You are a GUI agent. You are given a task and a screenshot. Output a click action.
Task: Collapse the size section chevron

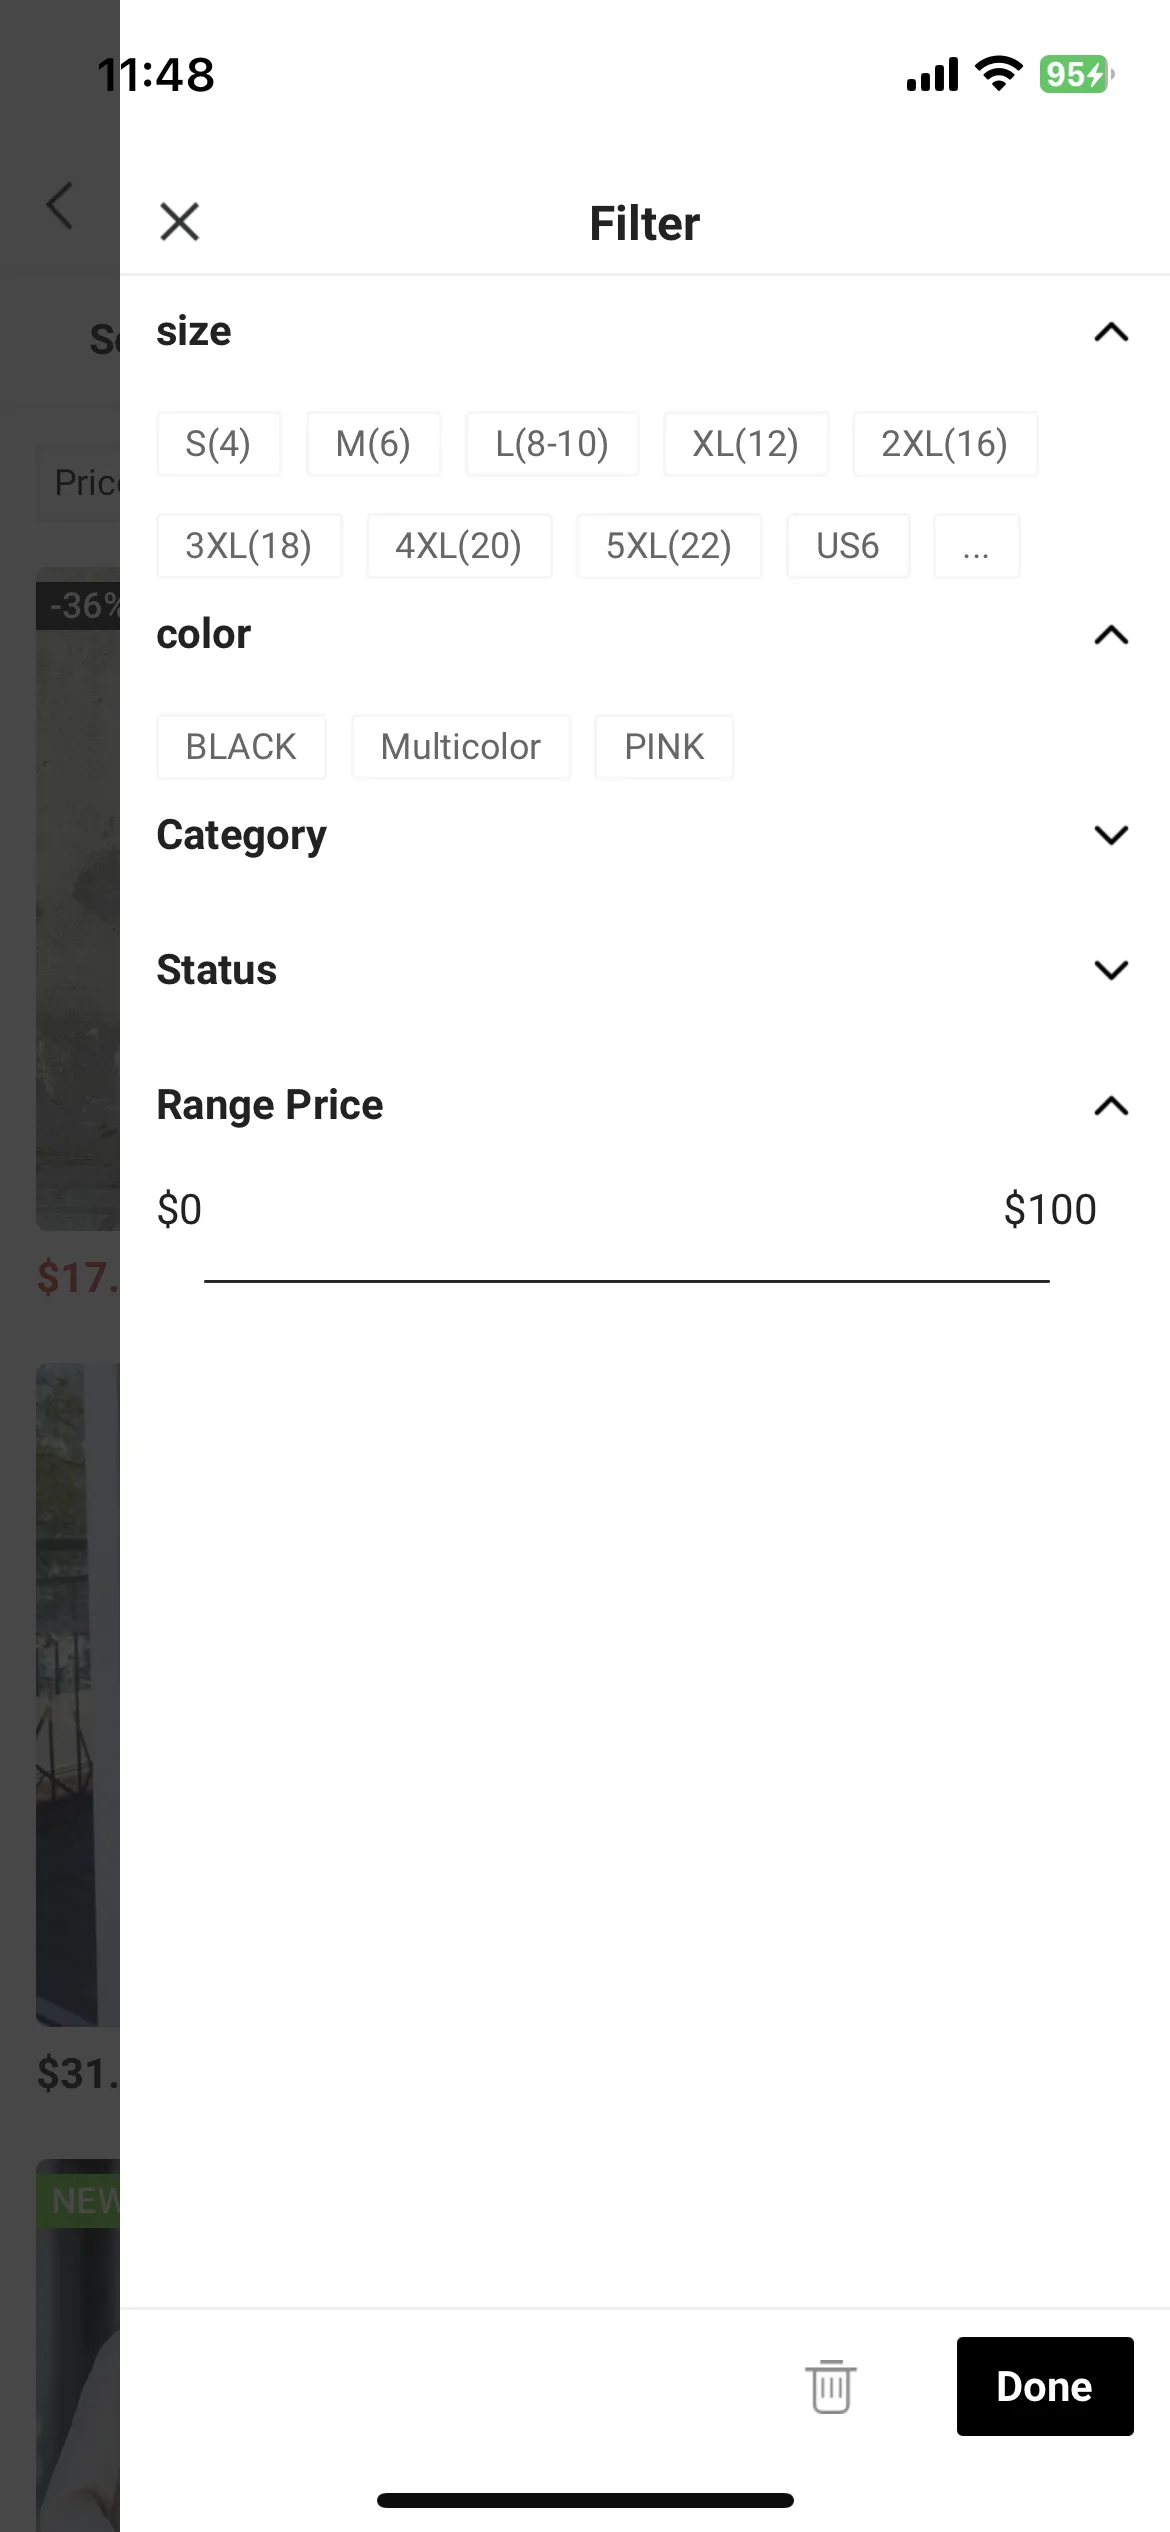[x=1111, y=332]
